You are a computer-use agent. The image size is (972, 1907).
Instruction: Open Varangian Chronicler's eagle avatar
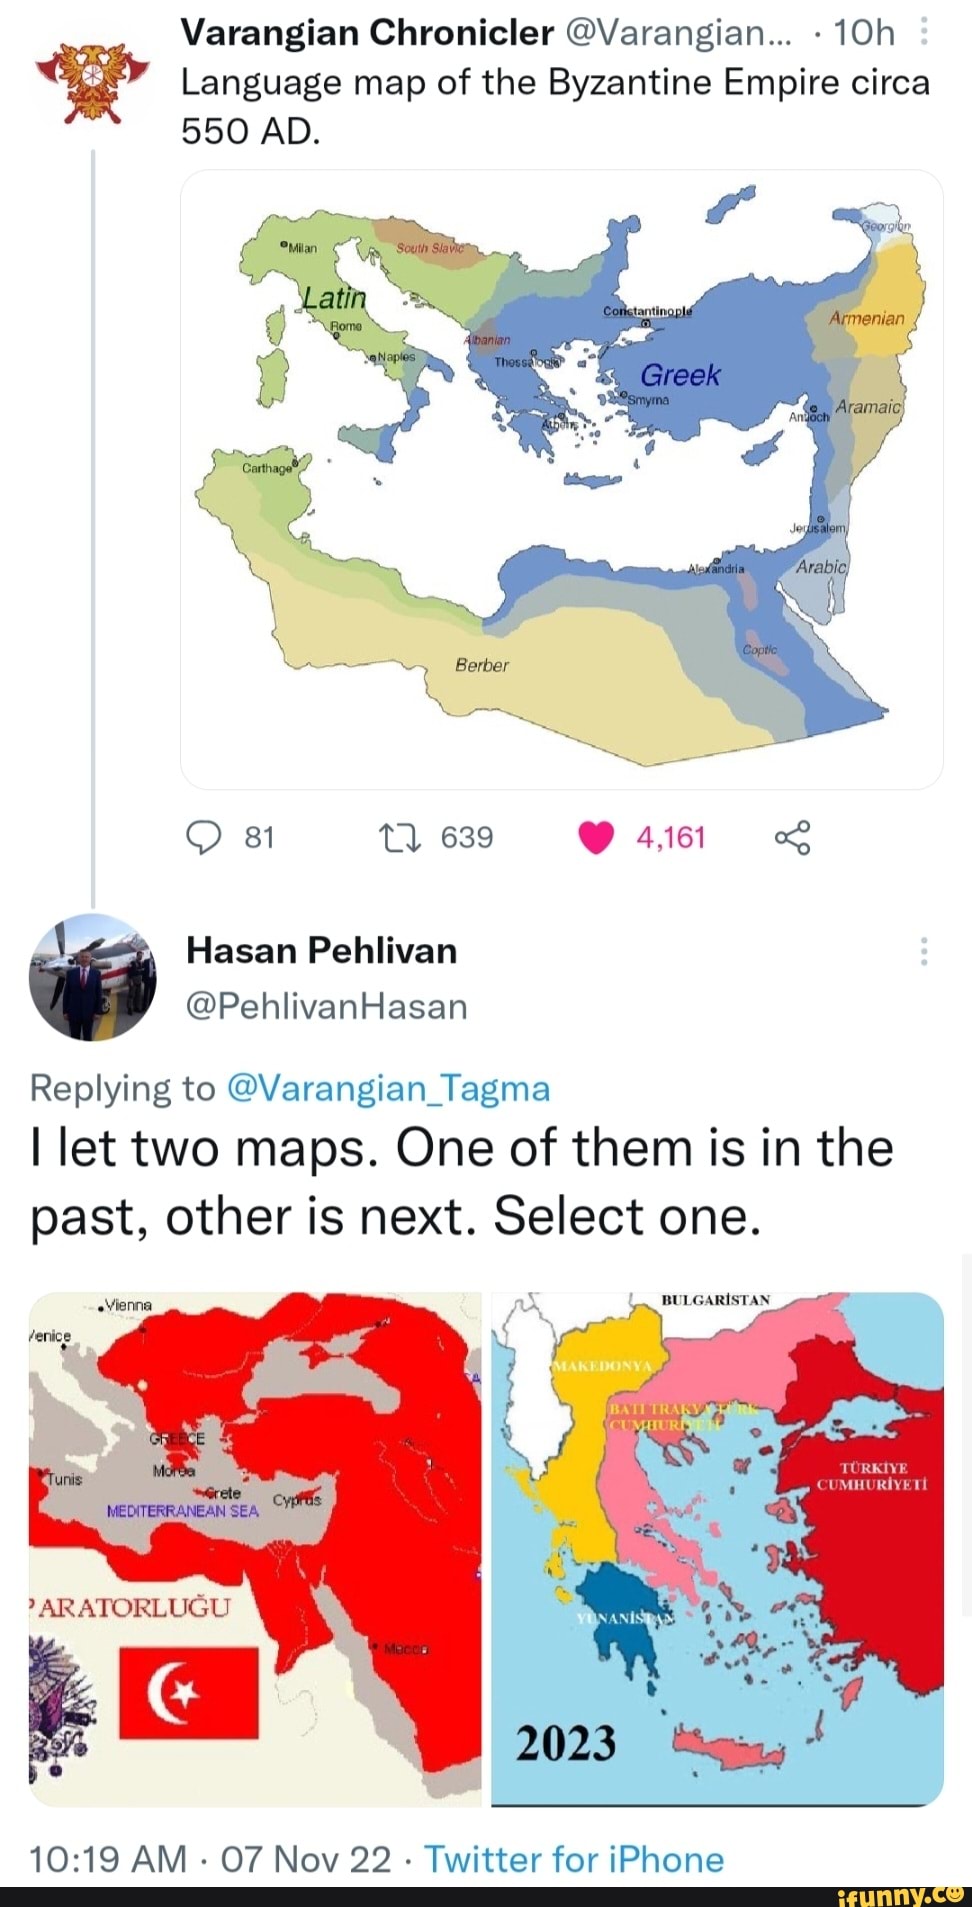[92, 82]
